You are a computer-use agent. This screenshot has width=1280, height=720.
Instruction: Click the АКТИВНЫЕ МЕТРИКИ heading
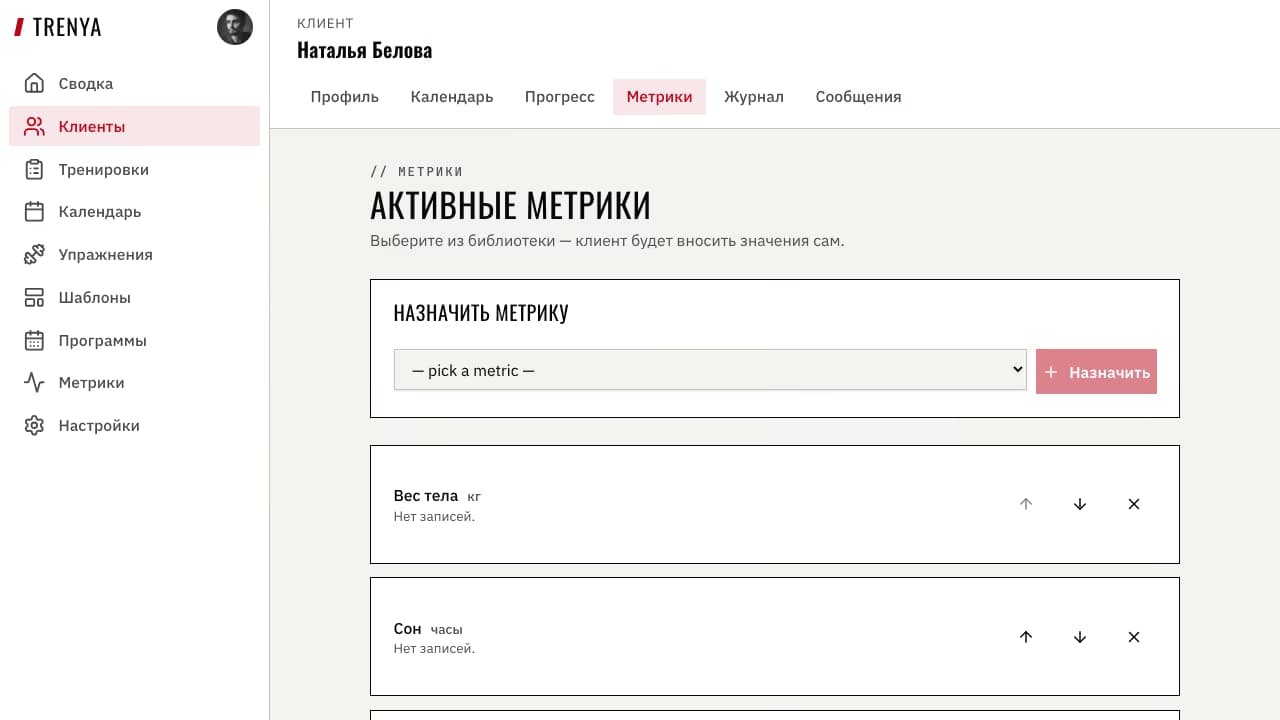tap(510, 205)
